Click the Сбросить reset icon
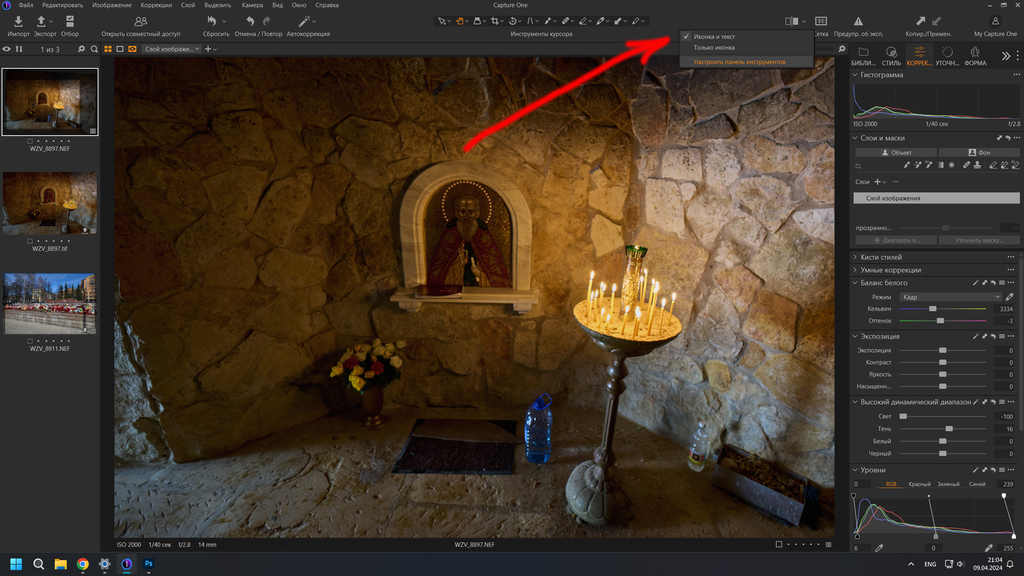Screen dimensions: 1024x576 (212, 22)
